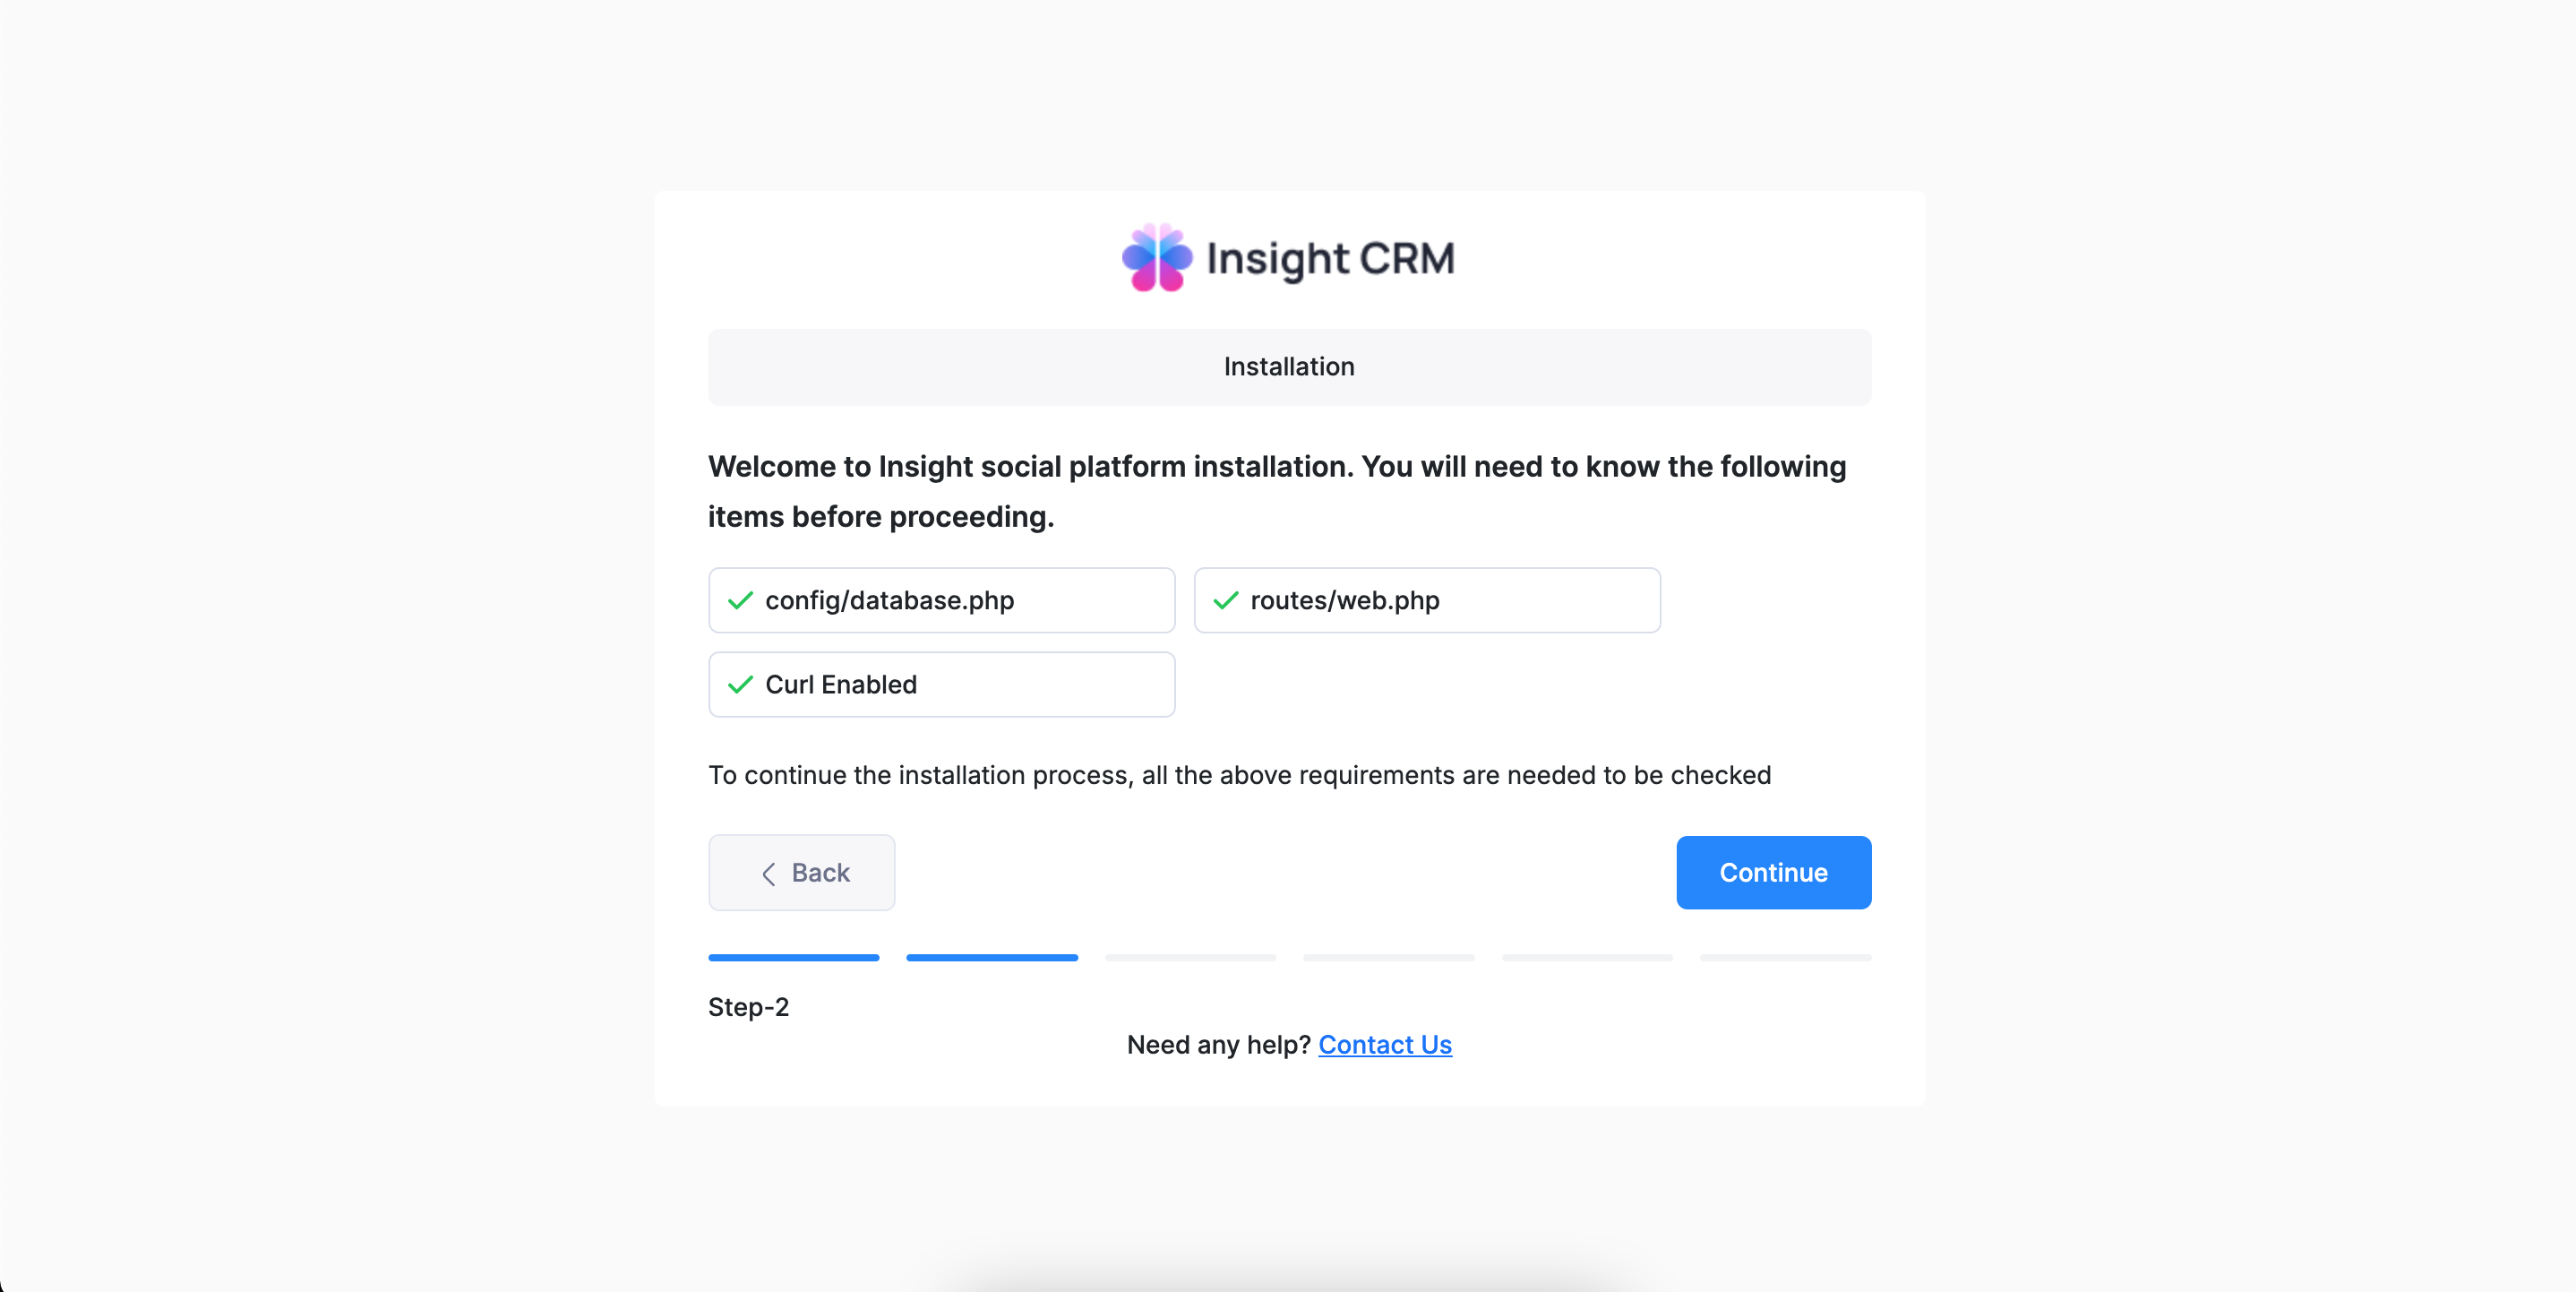Click the second blue progress segment
The image size is (2576, 1292).
tap(991, 958)
